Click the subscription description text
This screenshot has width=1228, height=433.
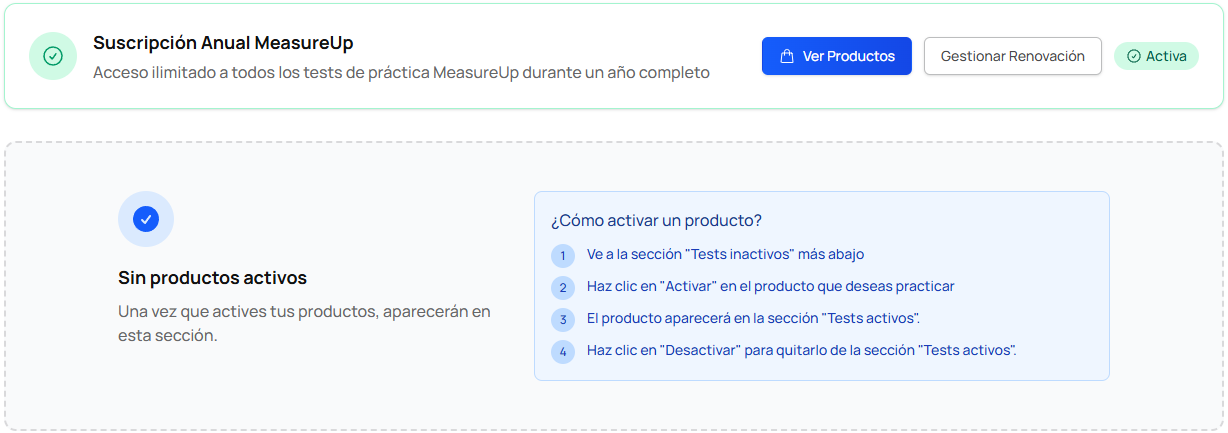[401, 73]
